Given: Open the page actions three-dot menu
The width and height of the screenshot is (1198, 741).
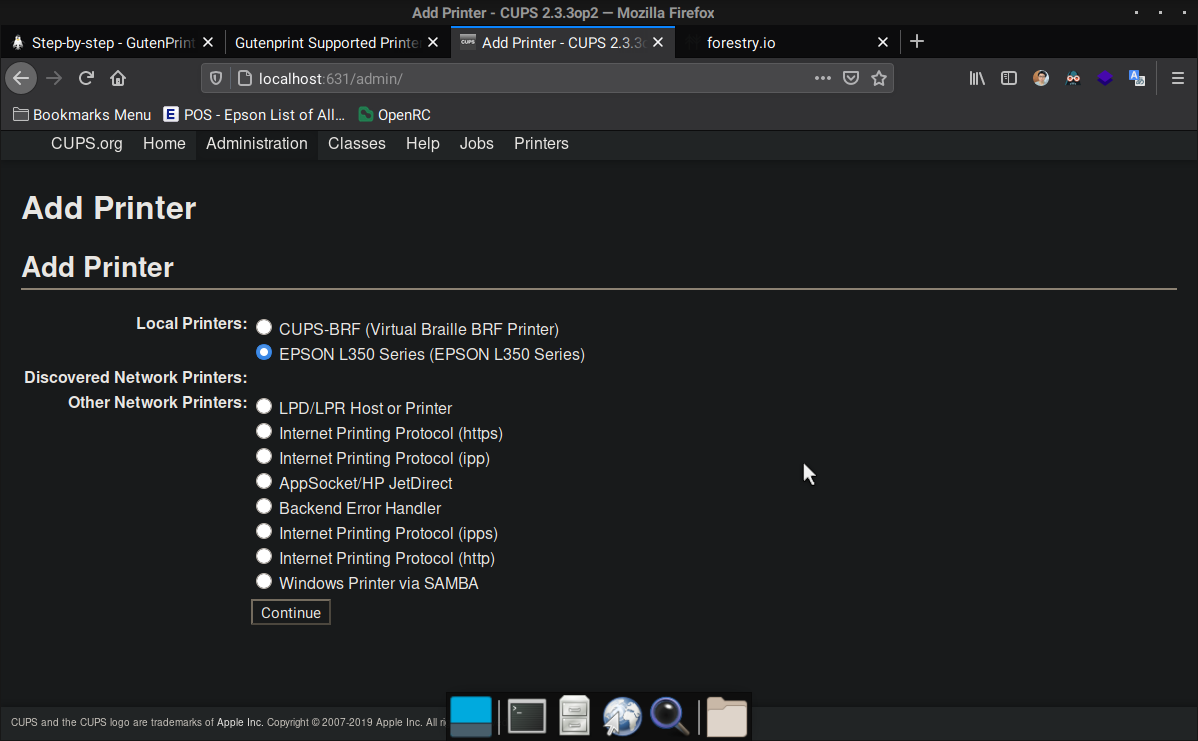Looking at the screenshot, I should pos(822,78).
